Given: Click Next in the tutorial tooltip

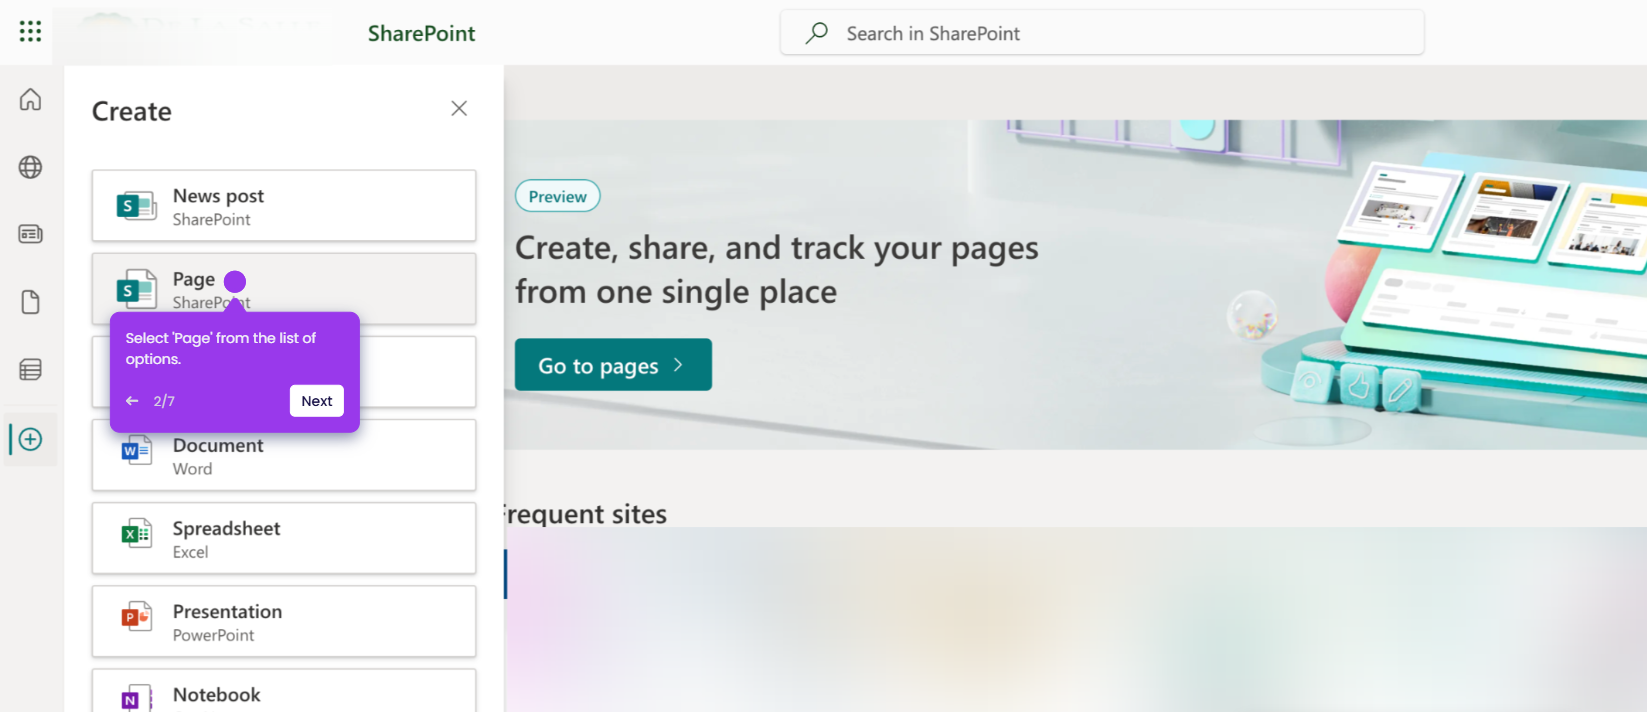Looking at the screenshot, I should pos(317,401).
